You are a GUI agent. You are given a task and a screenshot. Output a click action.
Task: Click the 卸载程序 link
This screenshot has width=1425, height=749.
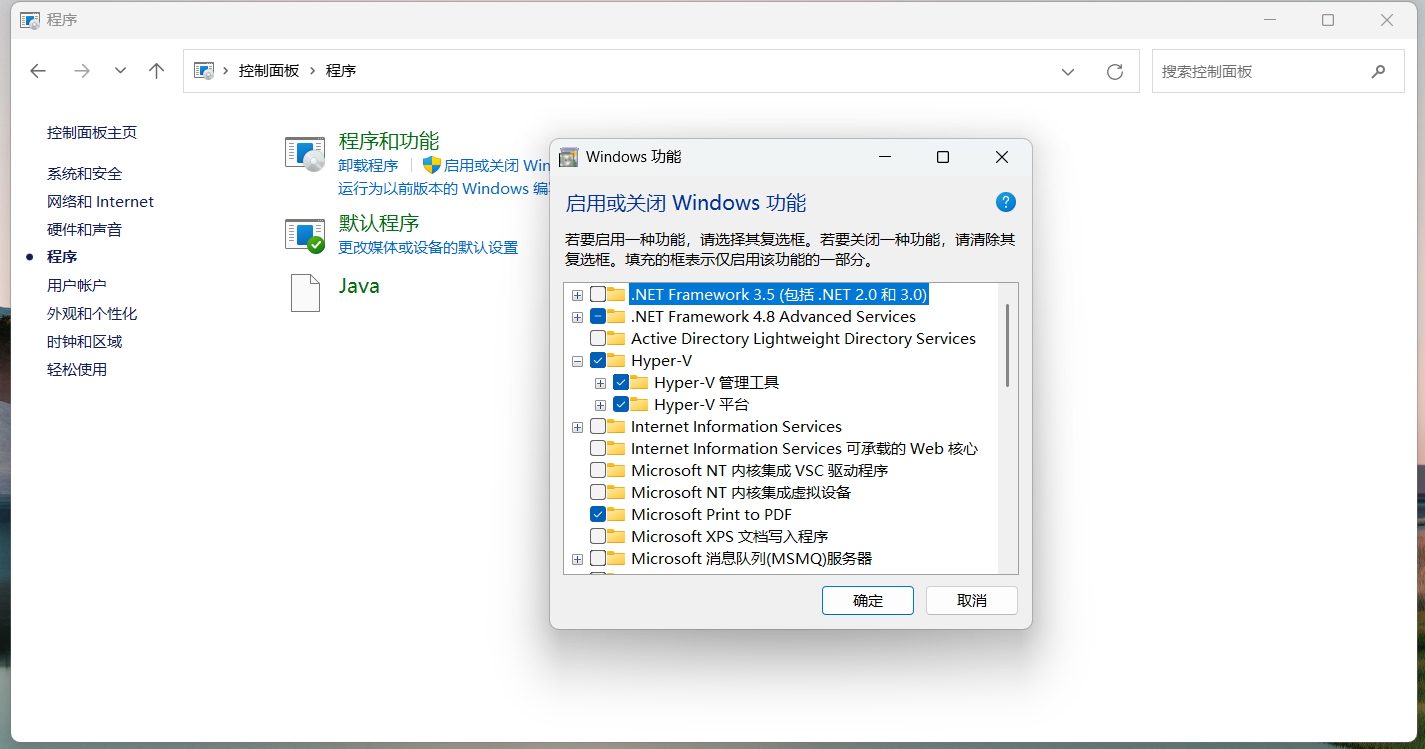coord(368,166)
